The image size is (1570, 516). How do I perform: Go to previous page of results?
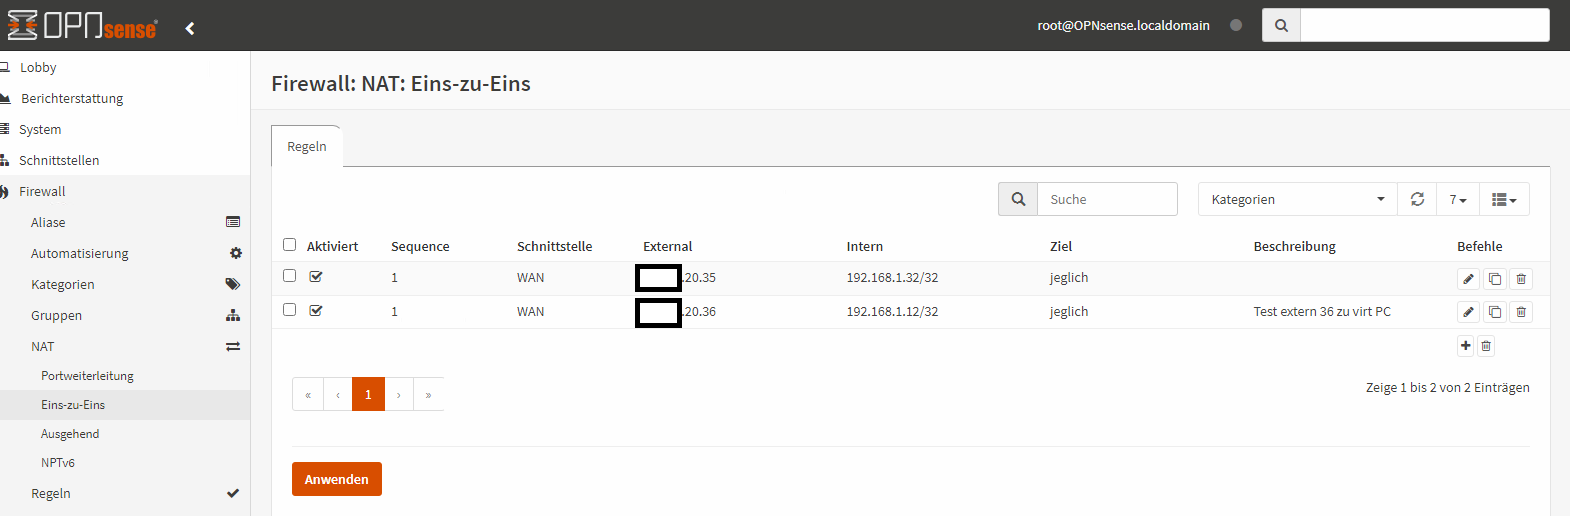[338, 394]
